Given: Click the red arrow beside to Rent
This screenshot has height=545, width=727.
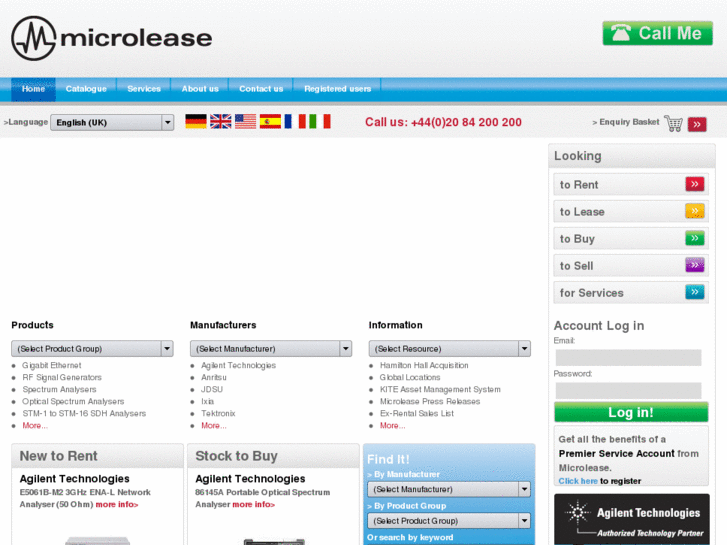Looking at the screenshot, I should click(695, 184).
